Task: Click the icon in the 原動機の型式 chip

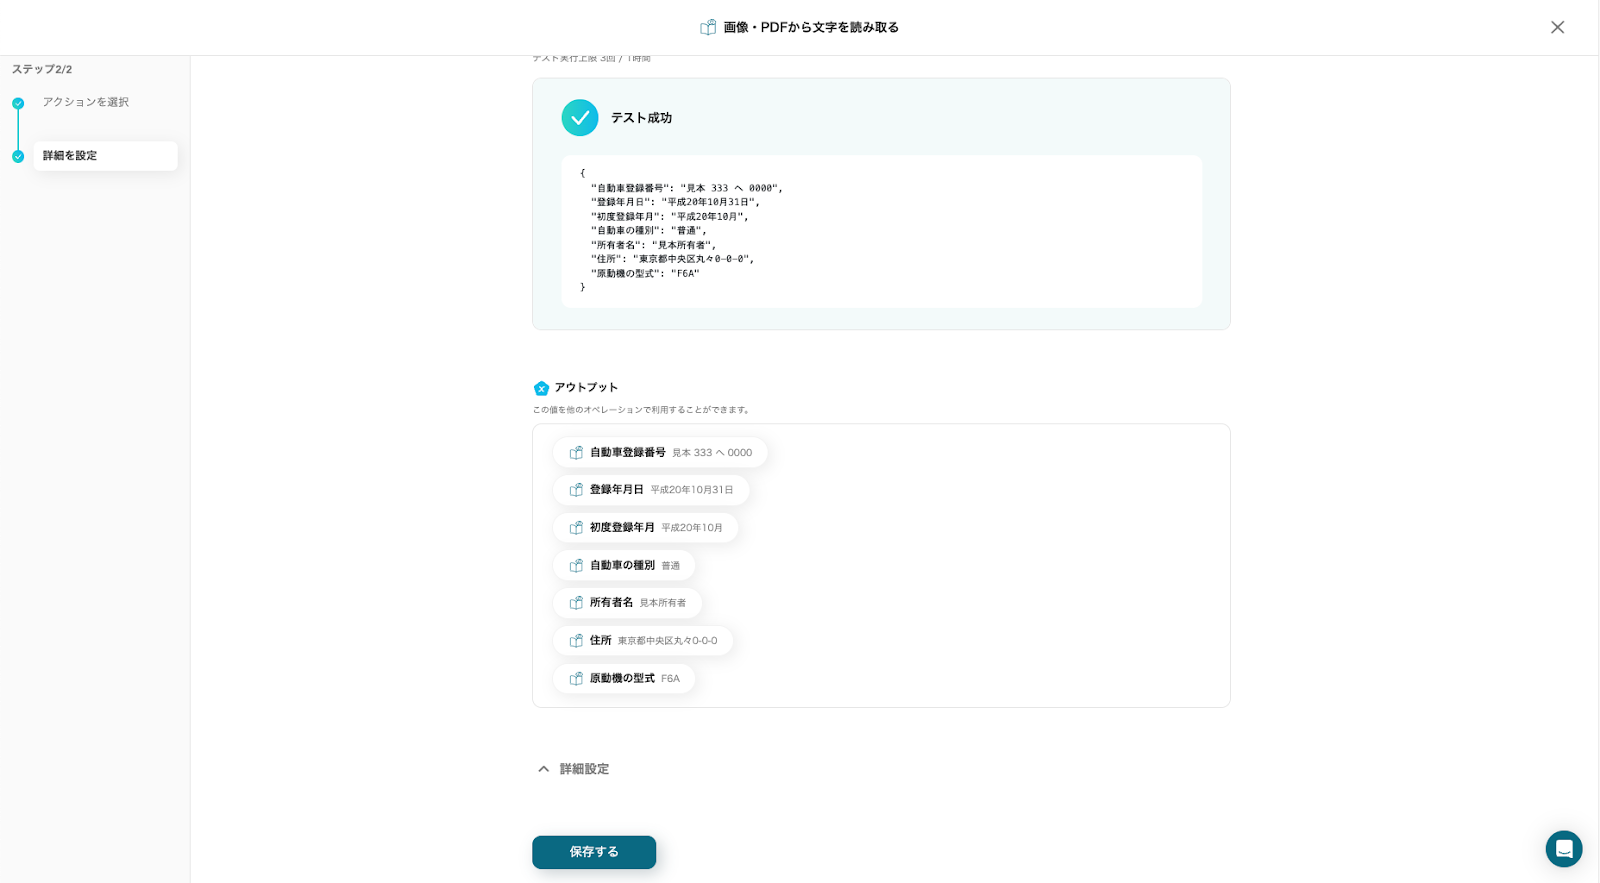Action: point(576,679)
